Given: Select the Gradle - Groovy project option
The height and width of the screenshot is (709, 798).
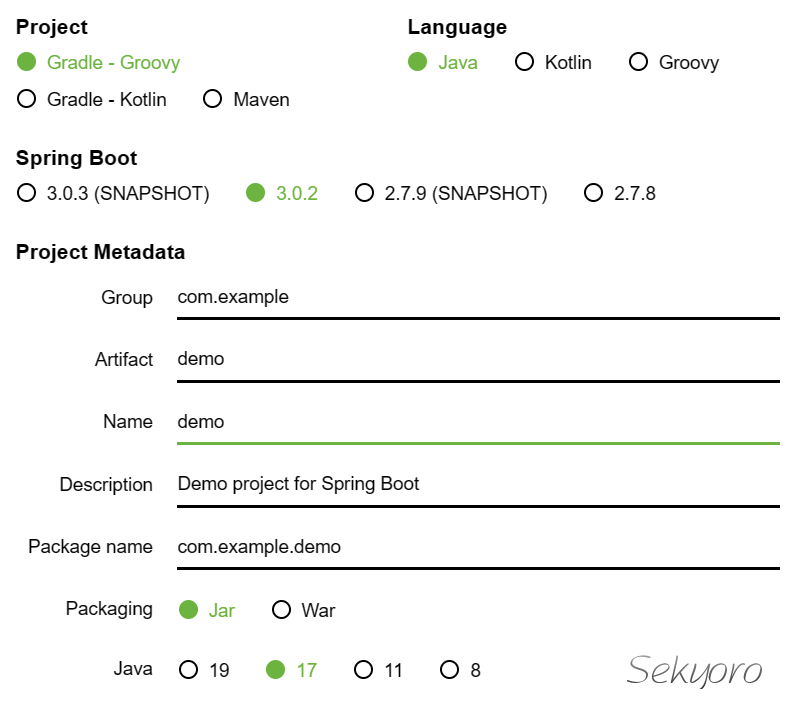Looking at the screenshot, I should (27, 62).
